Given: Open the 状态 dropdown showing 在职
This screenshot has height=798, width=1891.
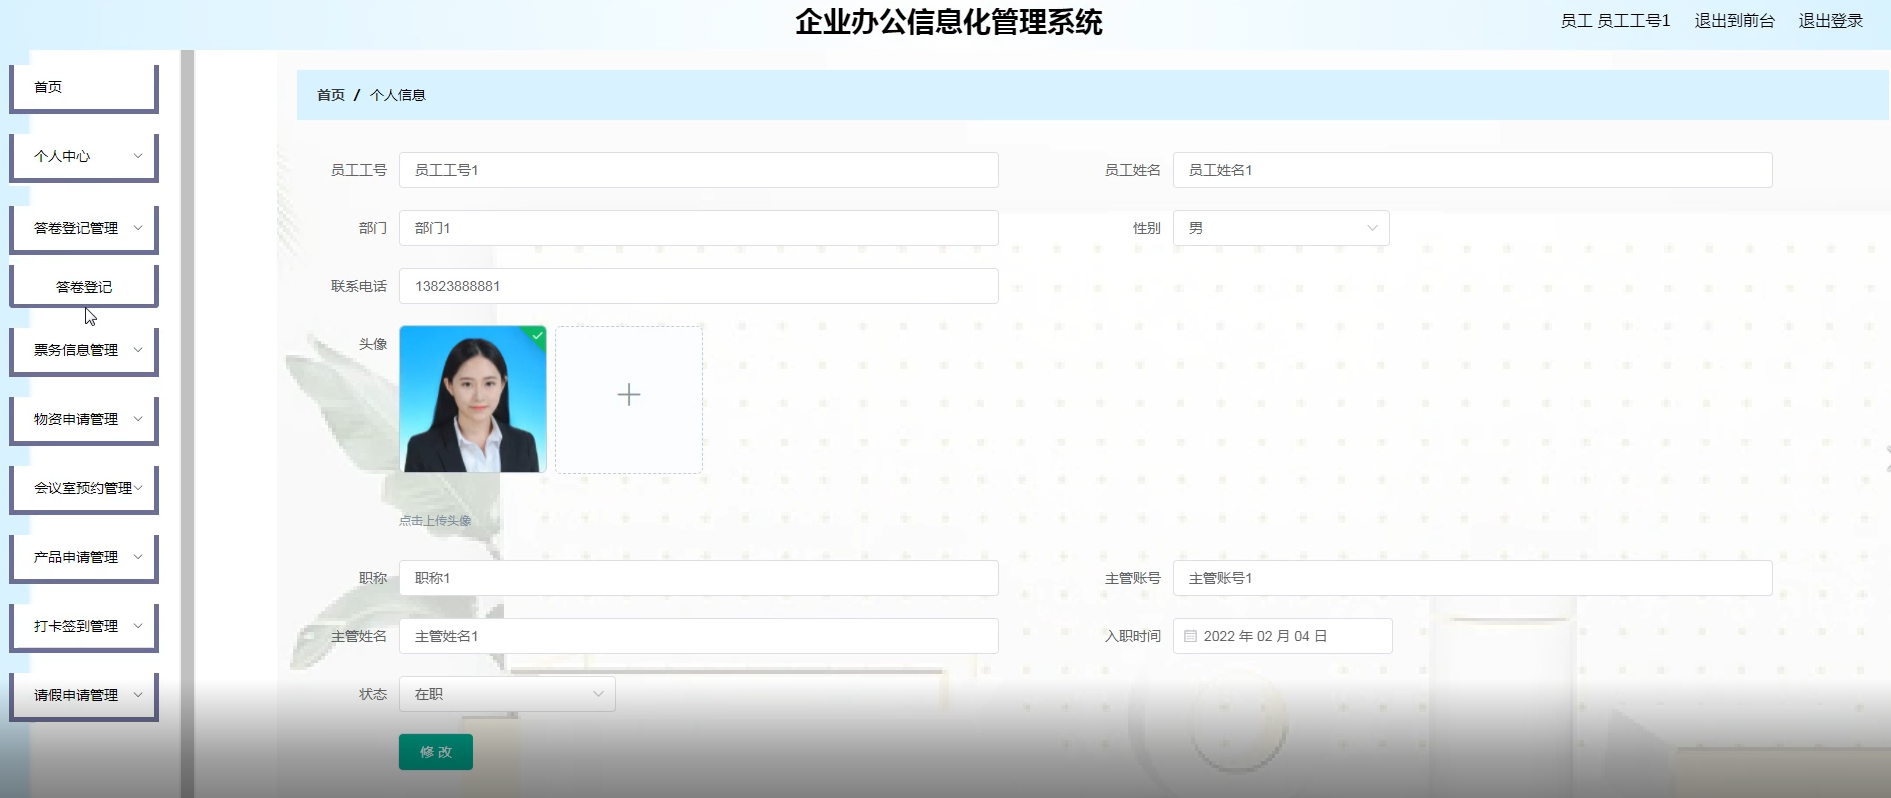Looking at the screenshot, I should 507,694.
